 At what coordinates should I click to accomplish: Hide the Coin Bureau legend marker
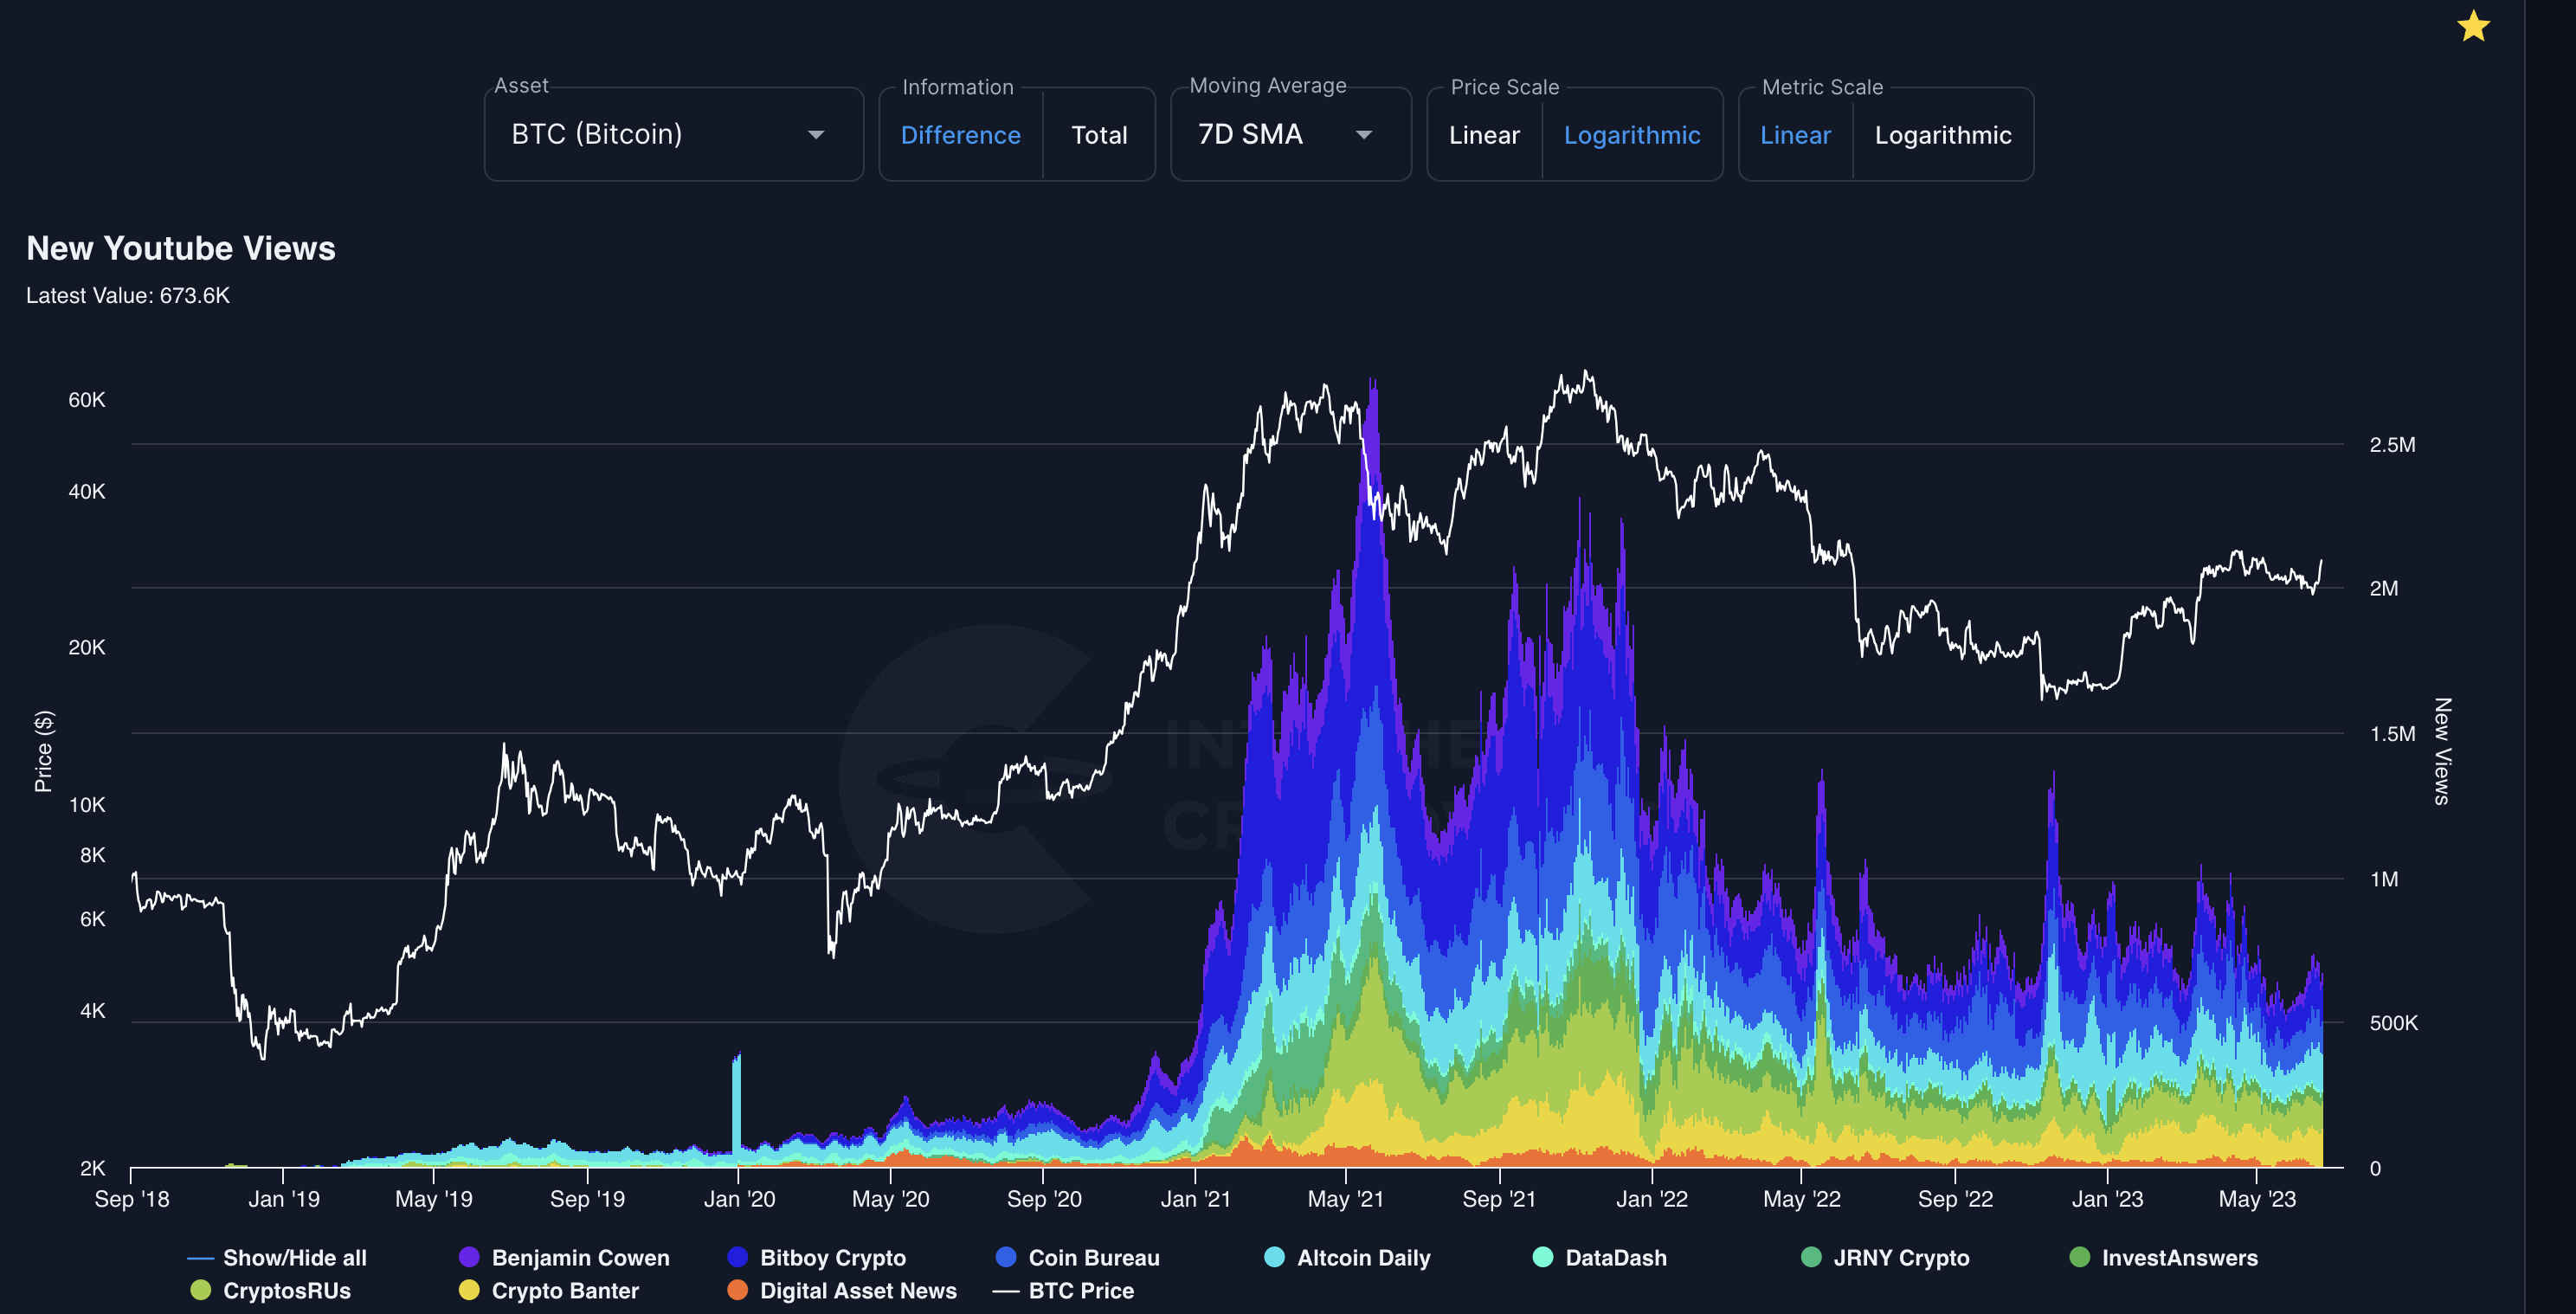coord(1006,1257)
